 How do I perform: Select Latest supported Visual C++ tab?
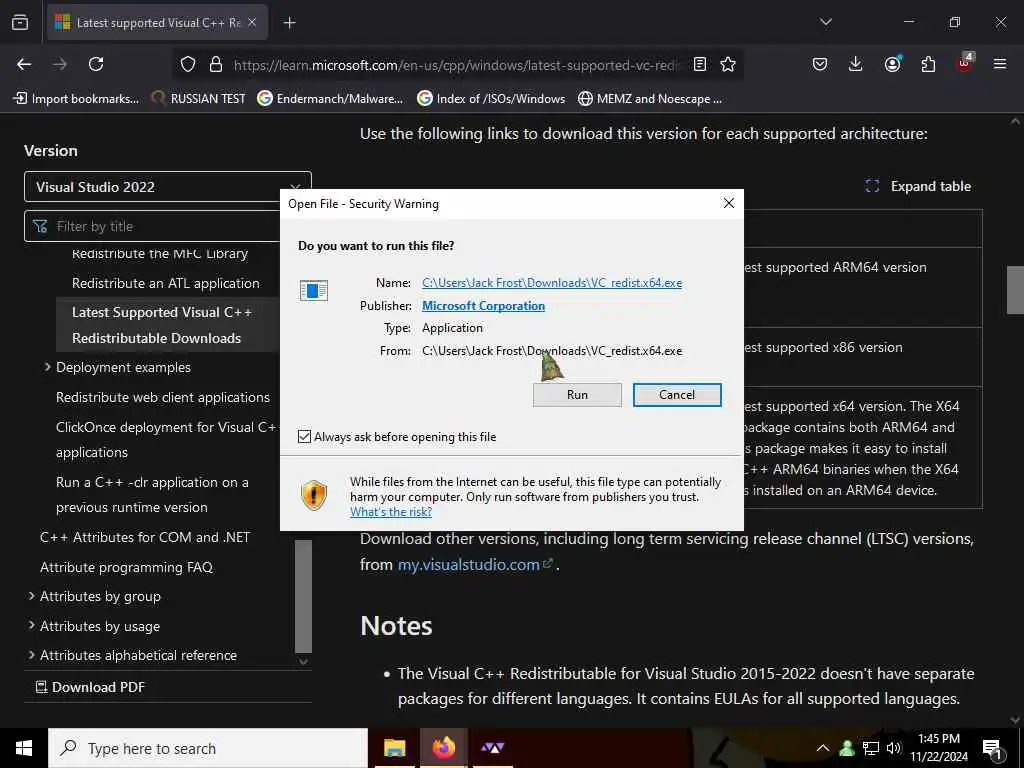157,22
